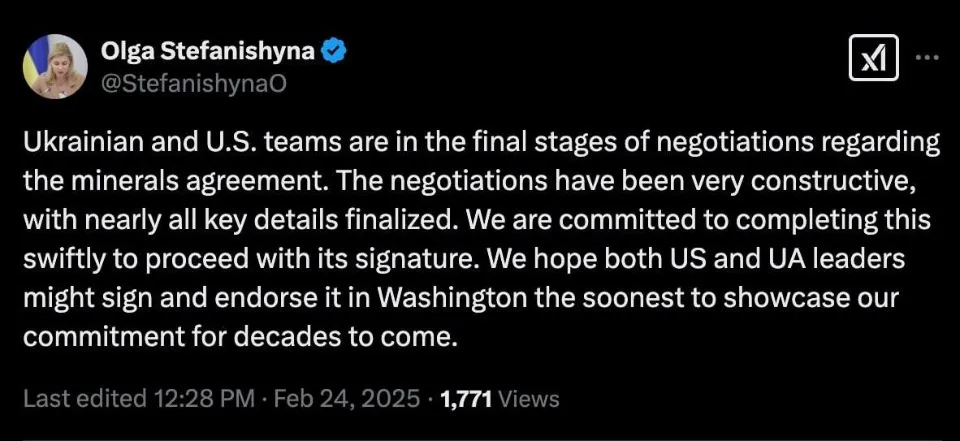
Task: Open the three-dot more options menu
Action: point(927,59)
